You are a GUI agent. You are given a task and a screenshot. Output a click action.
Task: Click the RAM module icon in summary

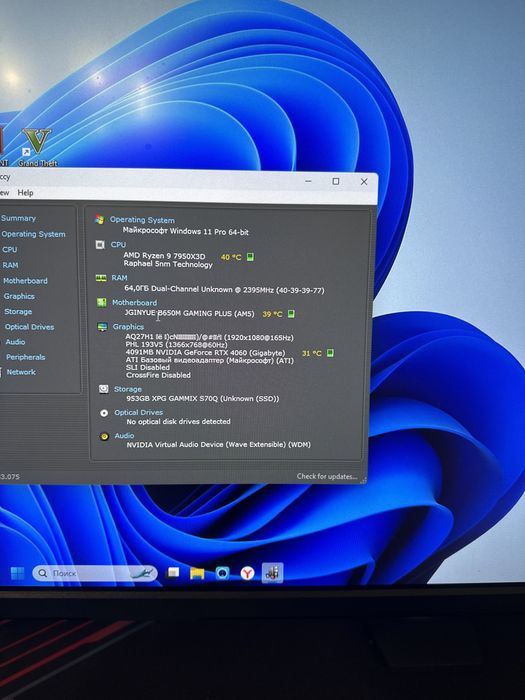point(101,278)
